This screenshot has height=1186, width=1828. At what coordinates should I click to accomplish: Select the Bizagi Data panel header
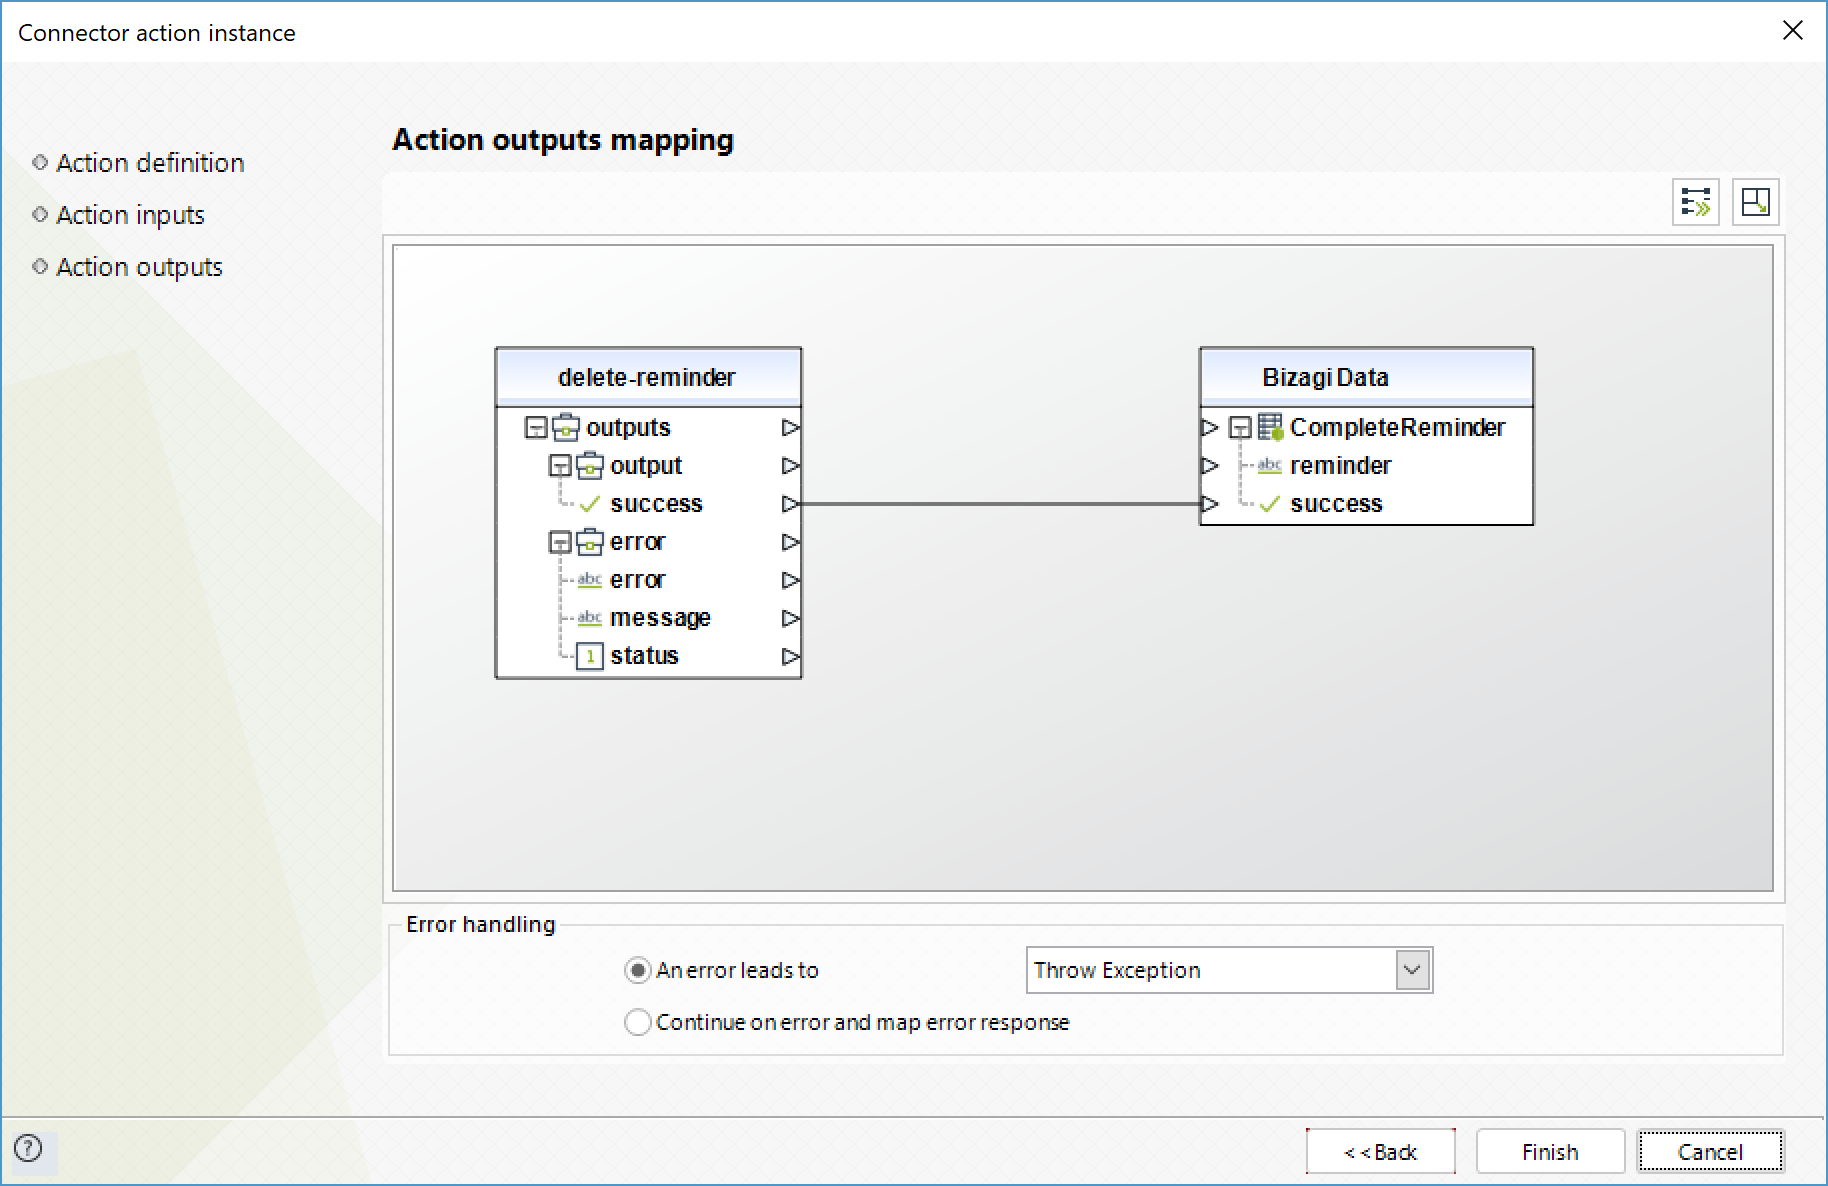(x=1366, y=377)
